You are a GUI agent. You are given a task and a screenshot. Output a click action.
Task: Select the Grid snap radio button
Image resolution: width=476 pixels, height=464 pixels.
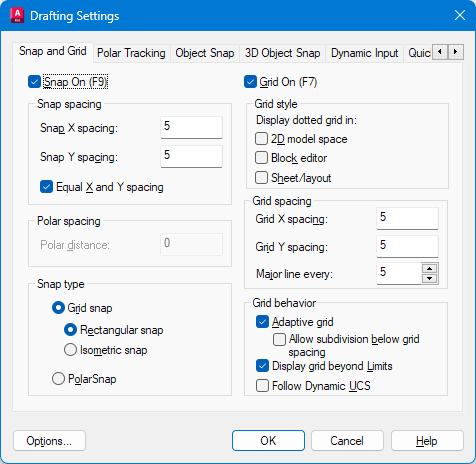(58, 308)
